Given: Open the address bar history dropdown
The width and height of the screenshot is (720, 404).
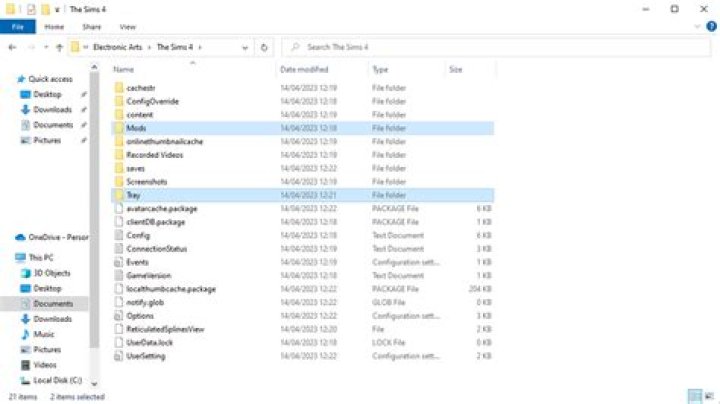Looking at the screenshot, I should point(246,47).
